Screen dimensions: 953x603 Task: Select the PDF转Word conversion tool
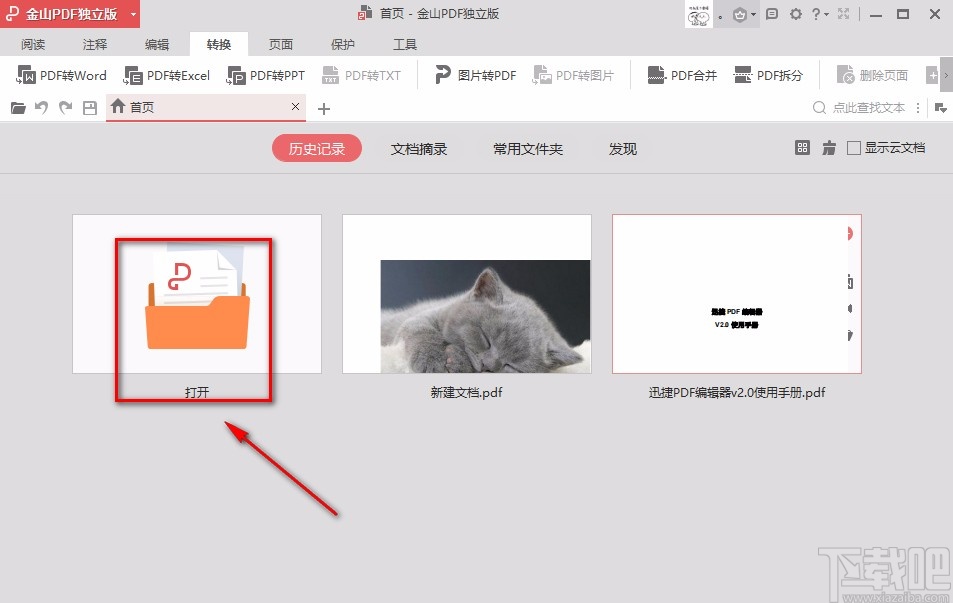(61, 74)
